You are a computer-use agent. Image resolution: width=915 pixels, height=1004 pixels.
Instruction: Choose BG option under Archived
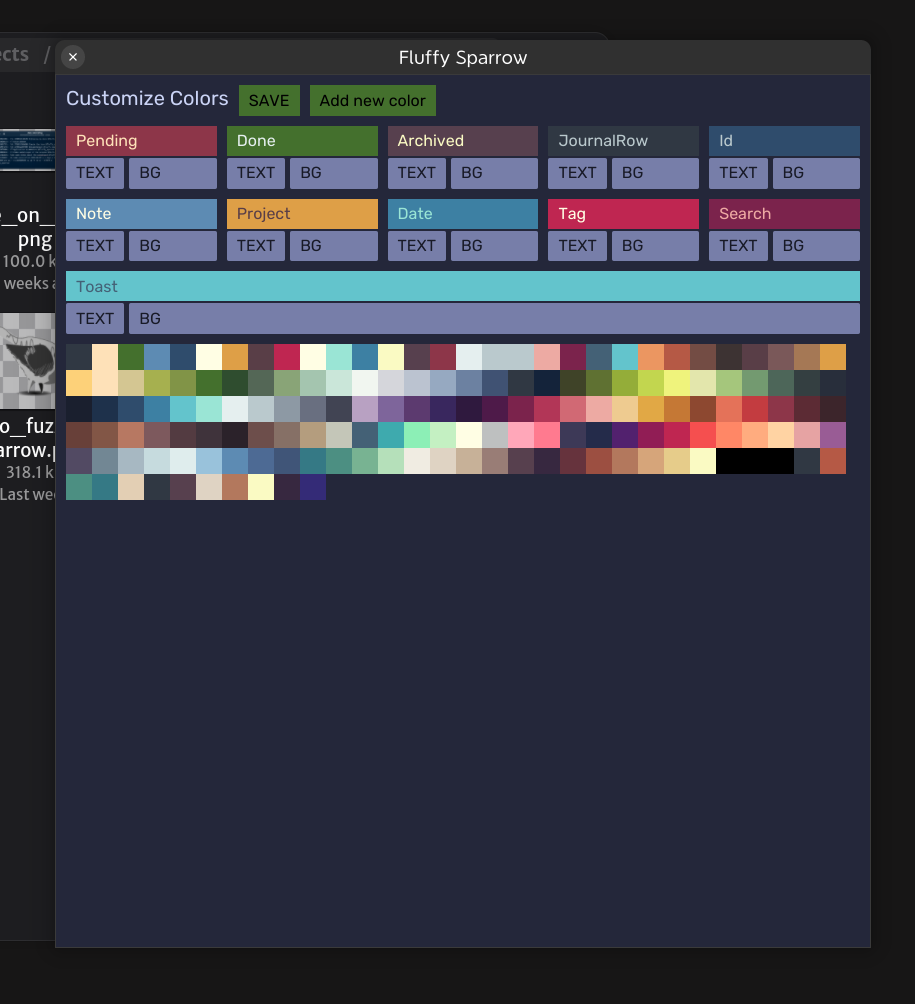pos(494,173)
